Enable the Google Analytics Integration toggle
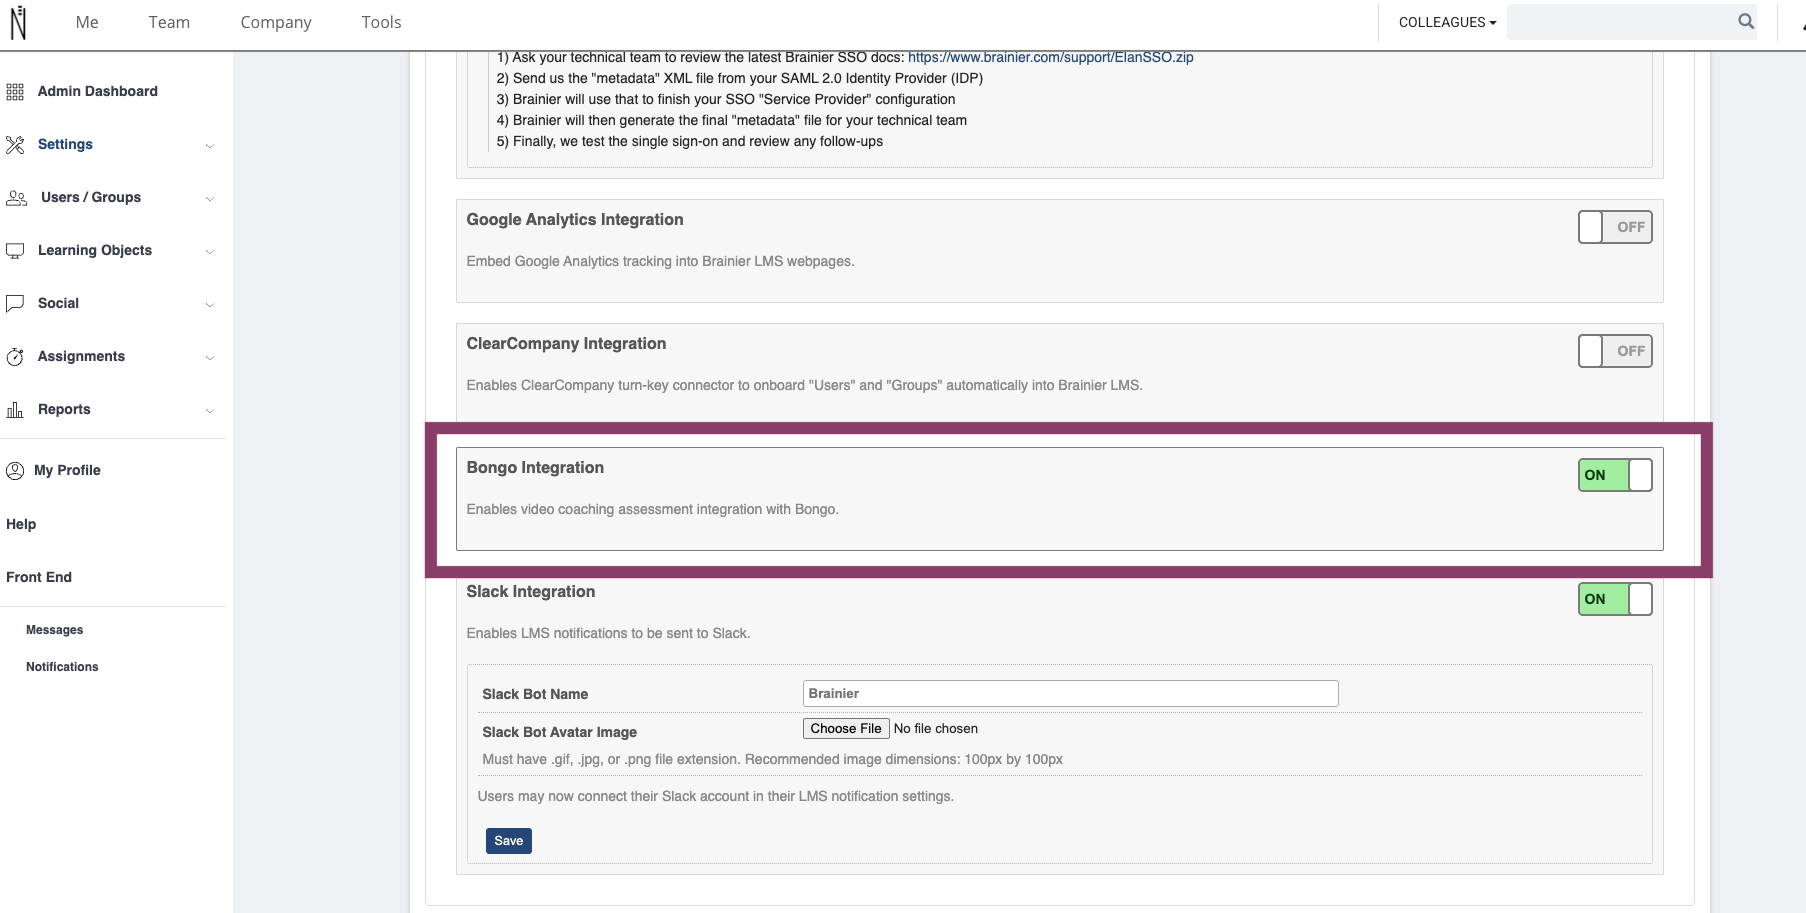This screenshot has height=913, width=1806. coord(1615,227)
